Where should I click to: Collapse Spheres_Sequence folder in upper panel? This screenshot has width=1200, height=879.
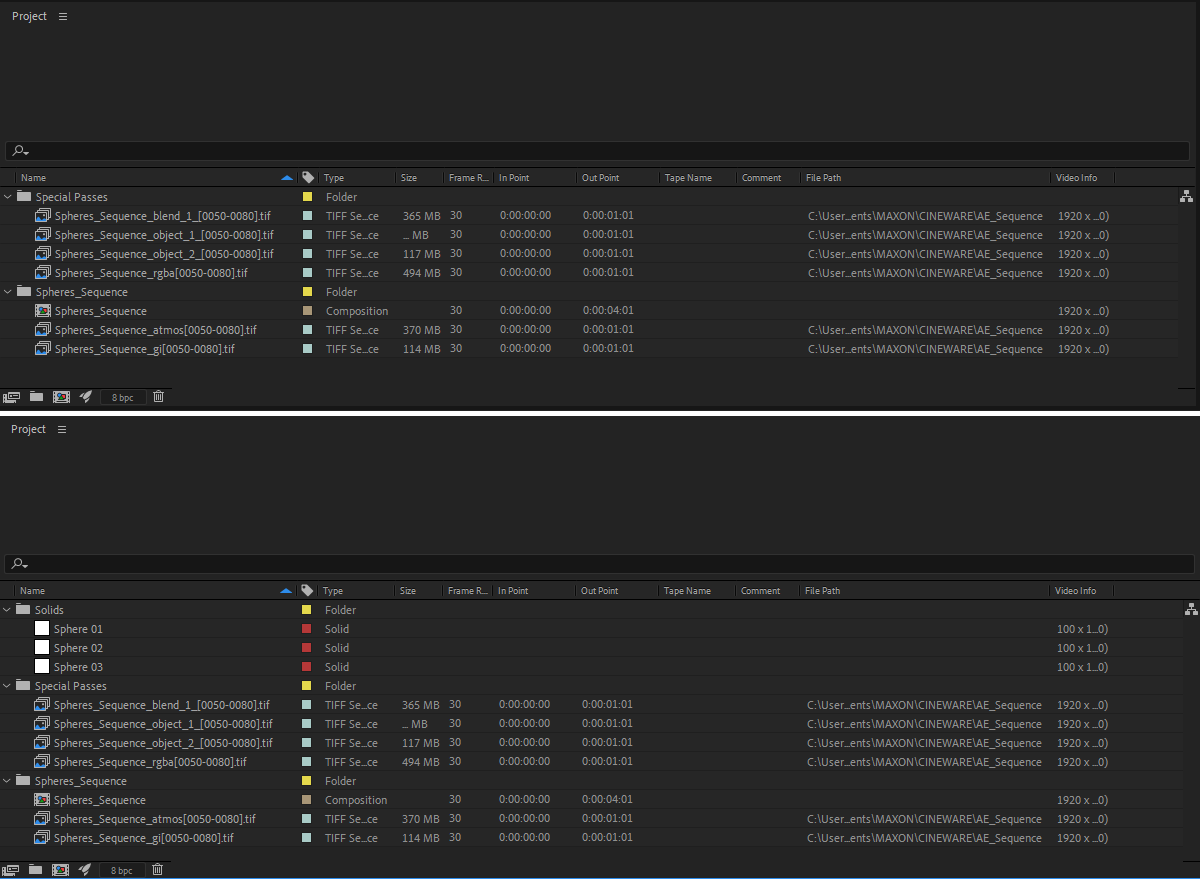tap(9, 292)
